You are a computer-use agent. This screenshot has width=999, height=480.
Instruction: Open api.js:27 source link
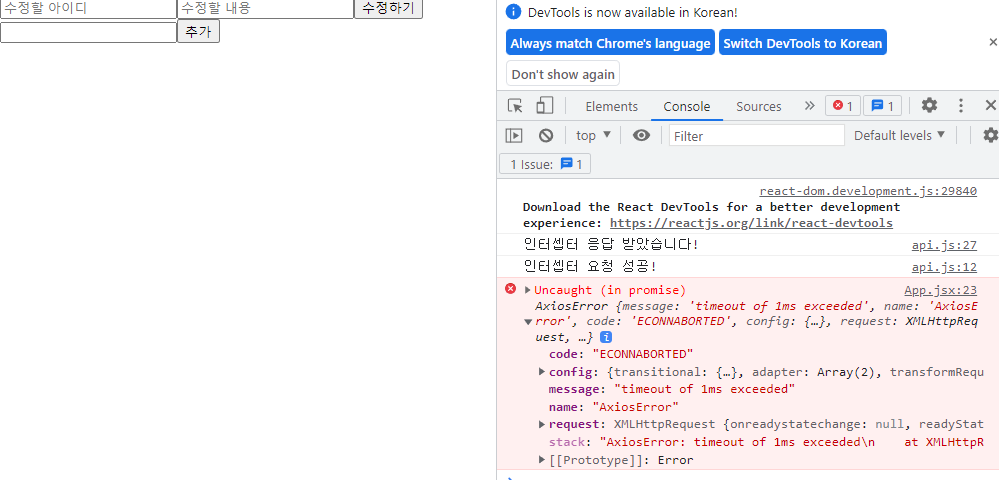coord(944,245)
